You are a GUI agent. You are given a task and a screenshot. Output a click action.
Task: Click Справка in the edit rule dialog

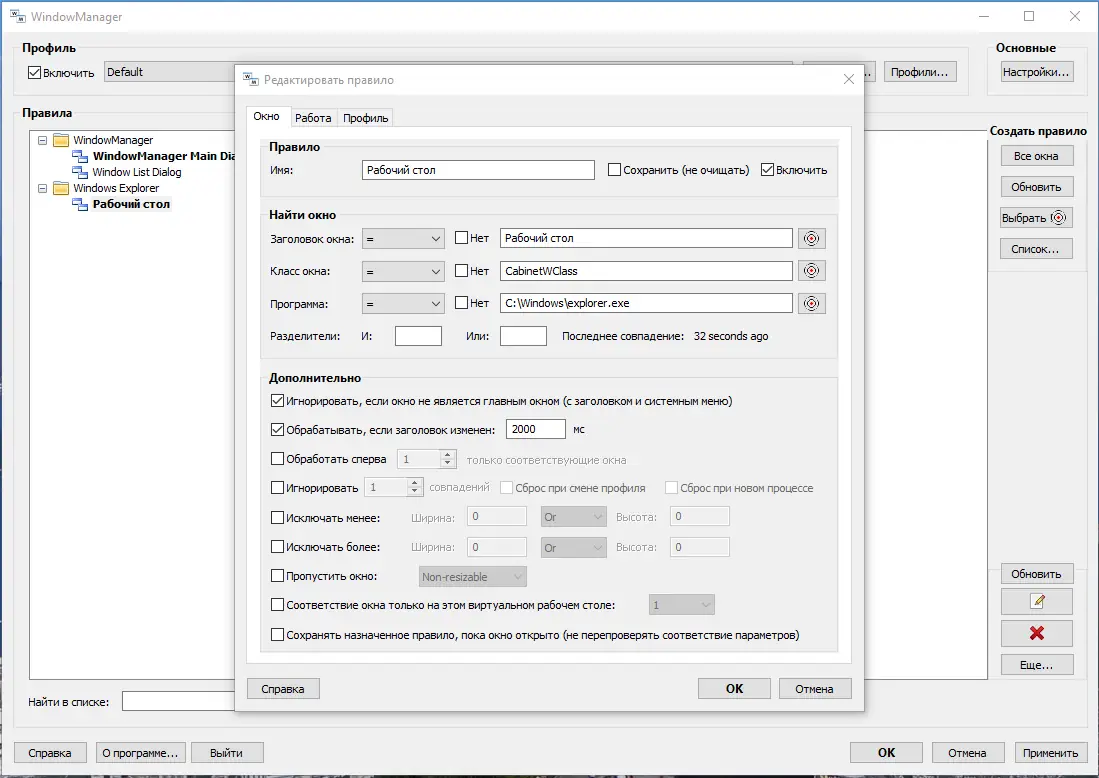pos(283,688)
